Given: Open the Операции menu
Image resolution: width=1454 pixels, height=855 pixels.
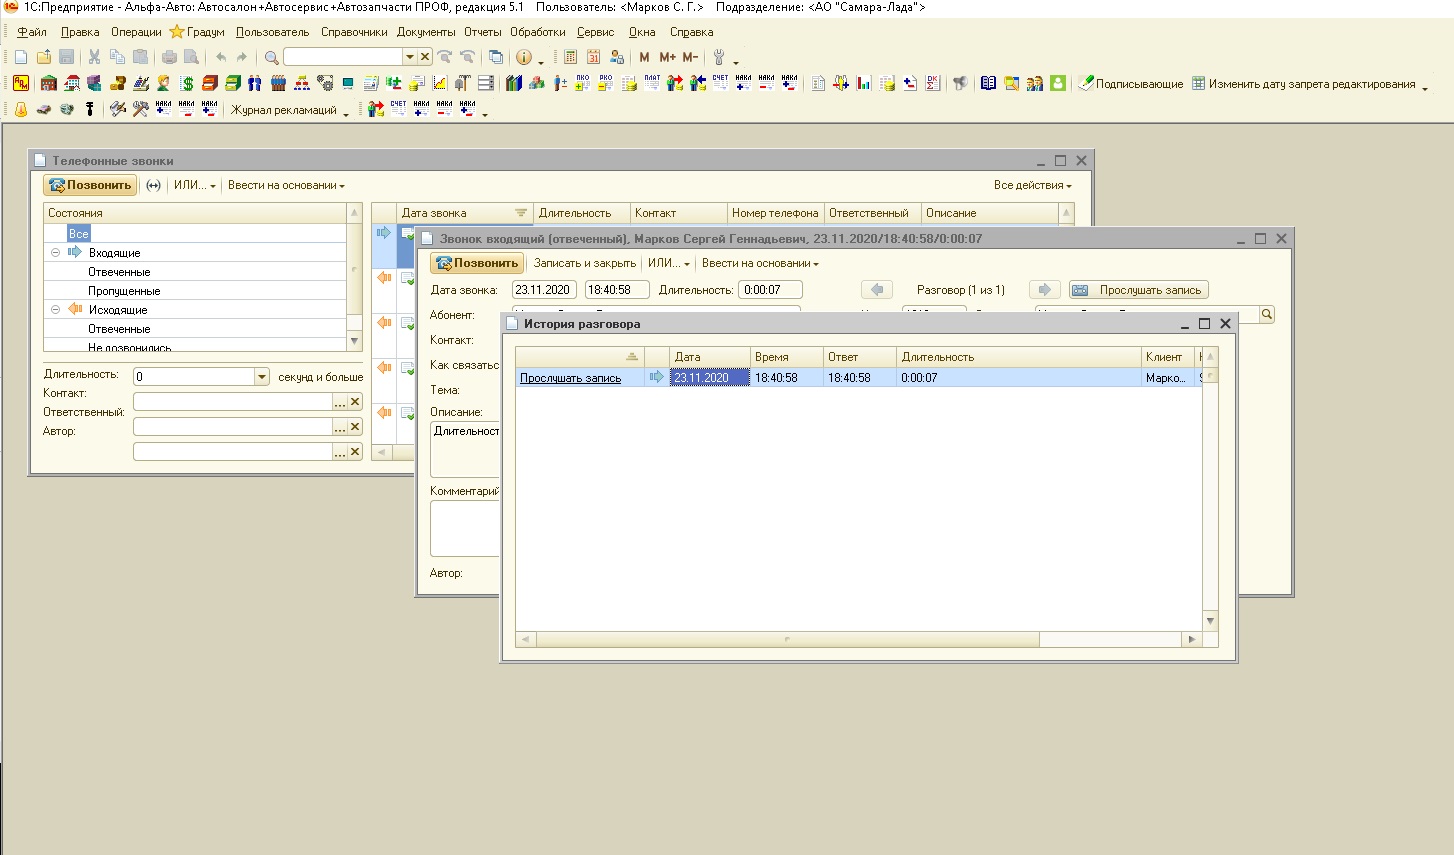Looking at the screenshot, I should click(x=136, y=32).
